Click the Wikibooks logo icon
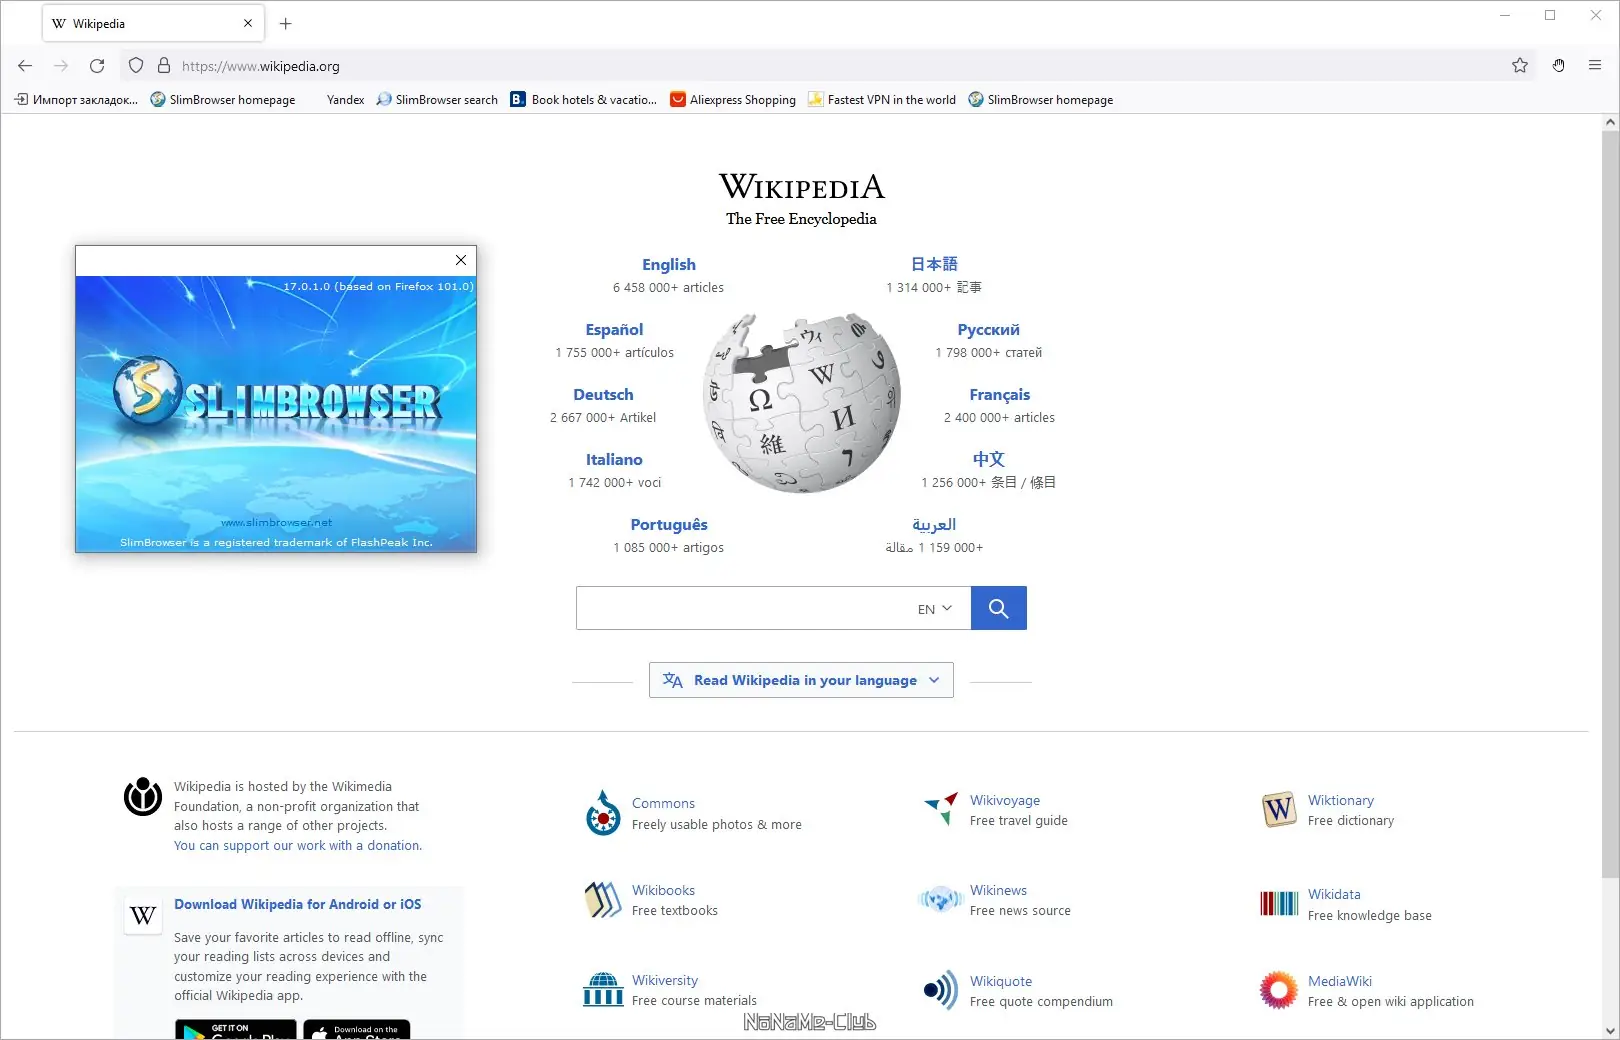This screenshot has height=1040, width=1620. 603,900
